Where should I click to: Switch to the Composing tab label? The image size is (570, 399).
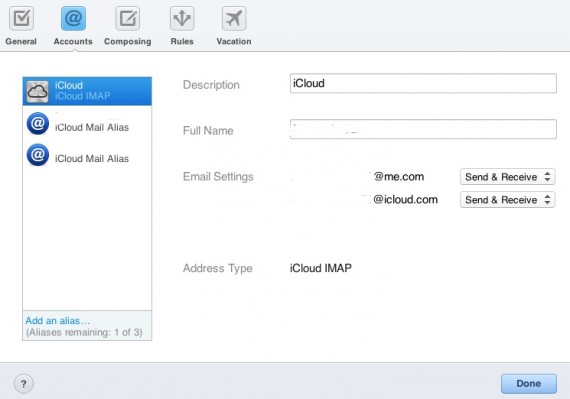128,41
